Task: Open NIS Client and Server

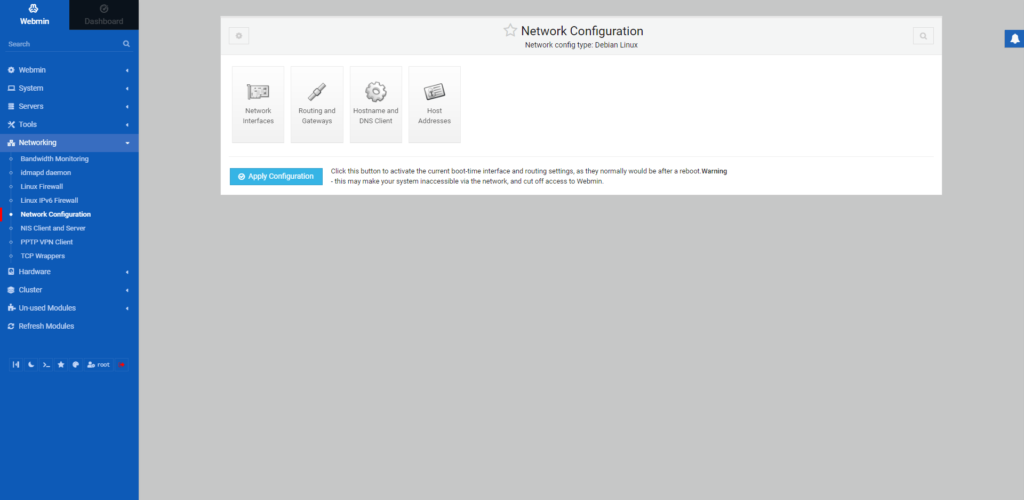Action: [x=53, y=228]
